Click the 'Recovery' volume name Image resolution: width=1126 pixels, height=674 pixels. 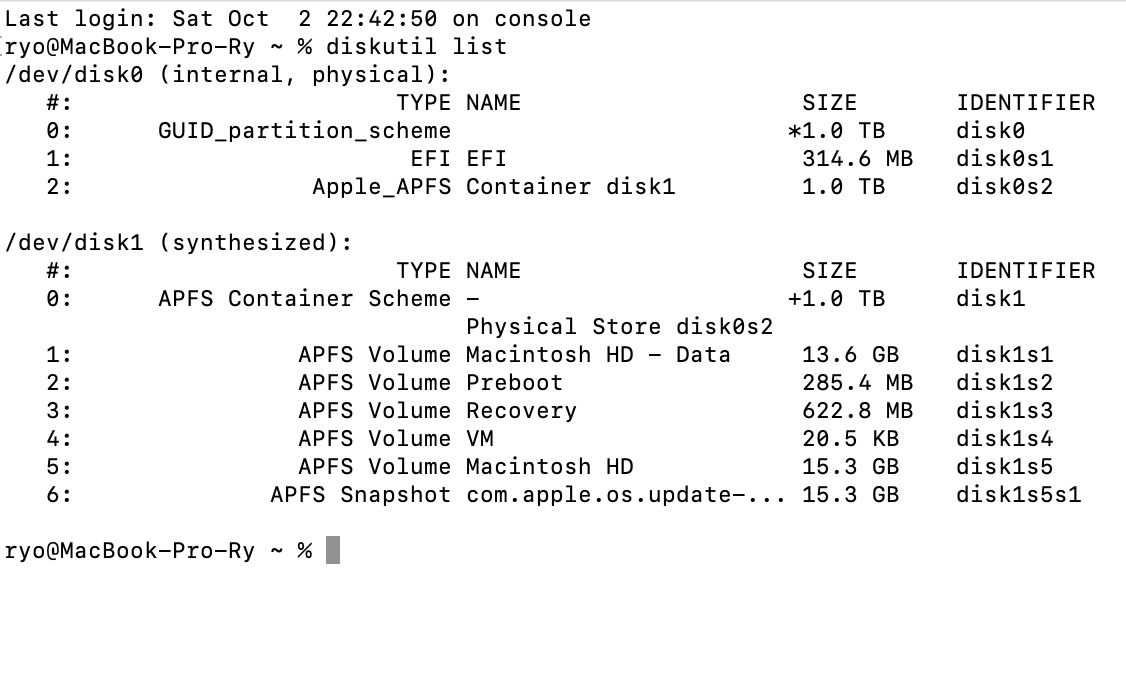click(x=521, y=411)
